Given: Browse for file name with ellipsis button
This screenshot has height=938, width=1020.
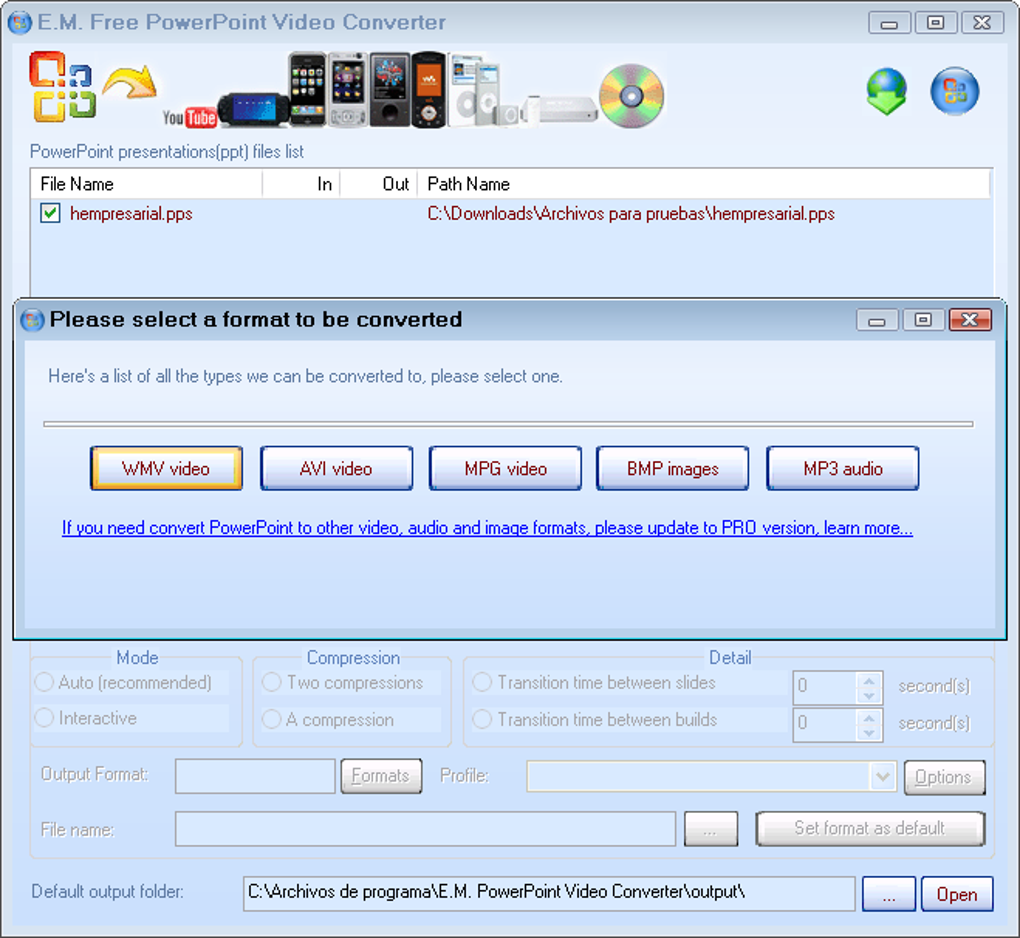Looking at the screenshot, I should tap(711, 829).
